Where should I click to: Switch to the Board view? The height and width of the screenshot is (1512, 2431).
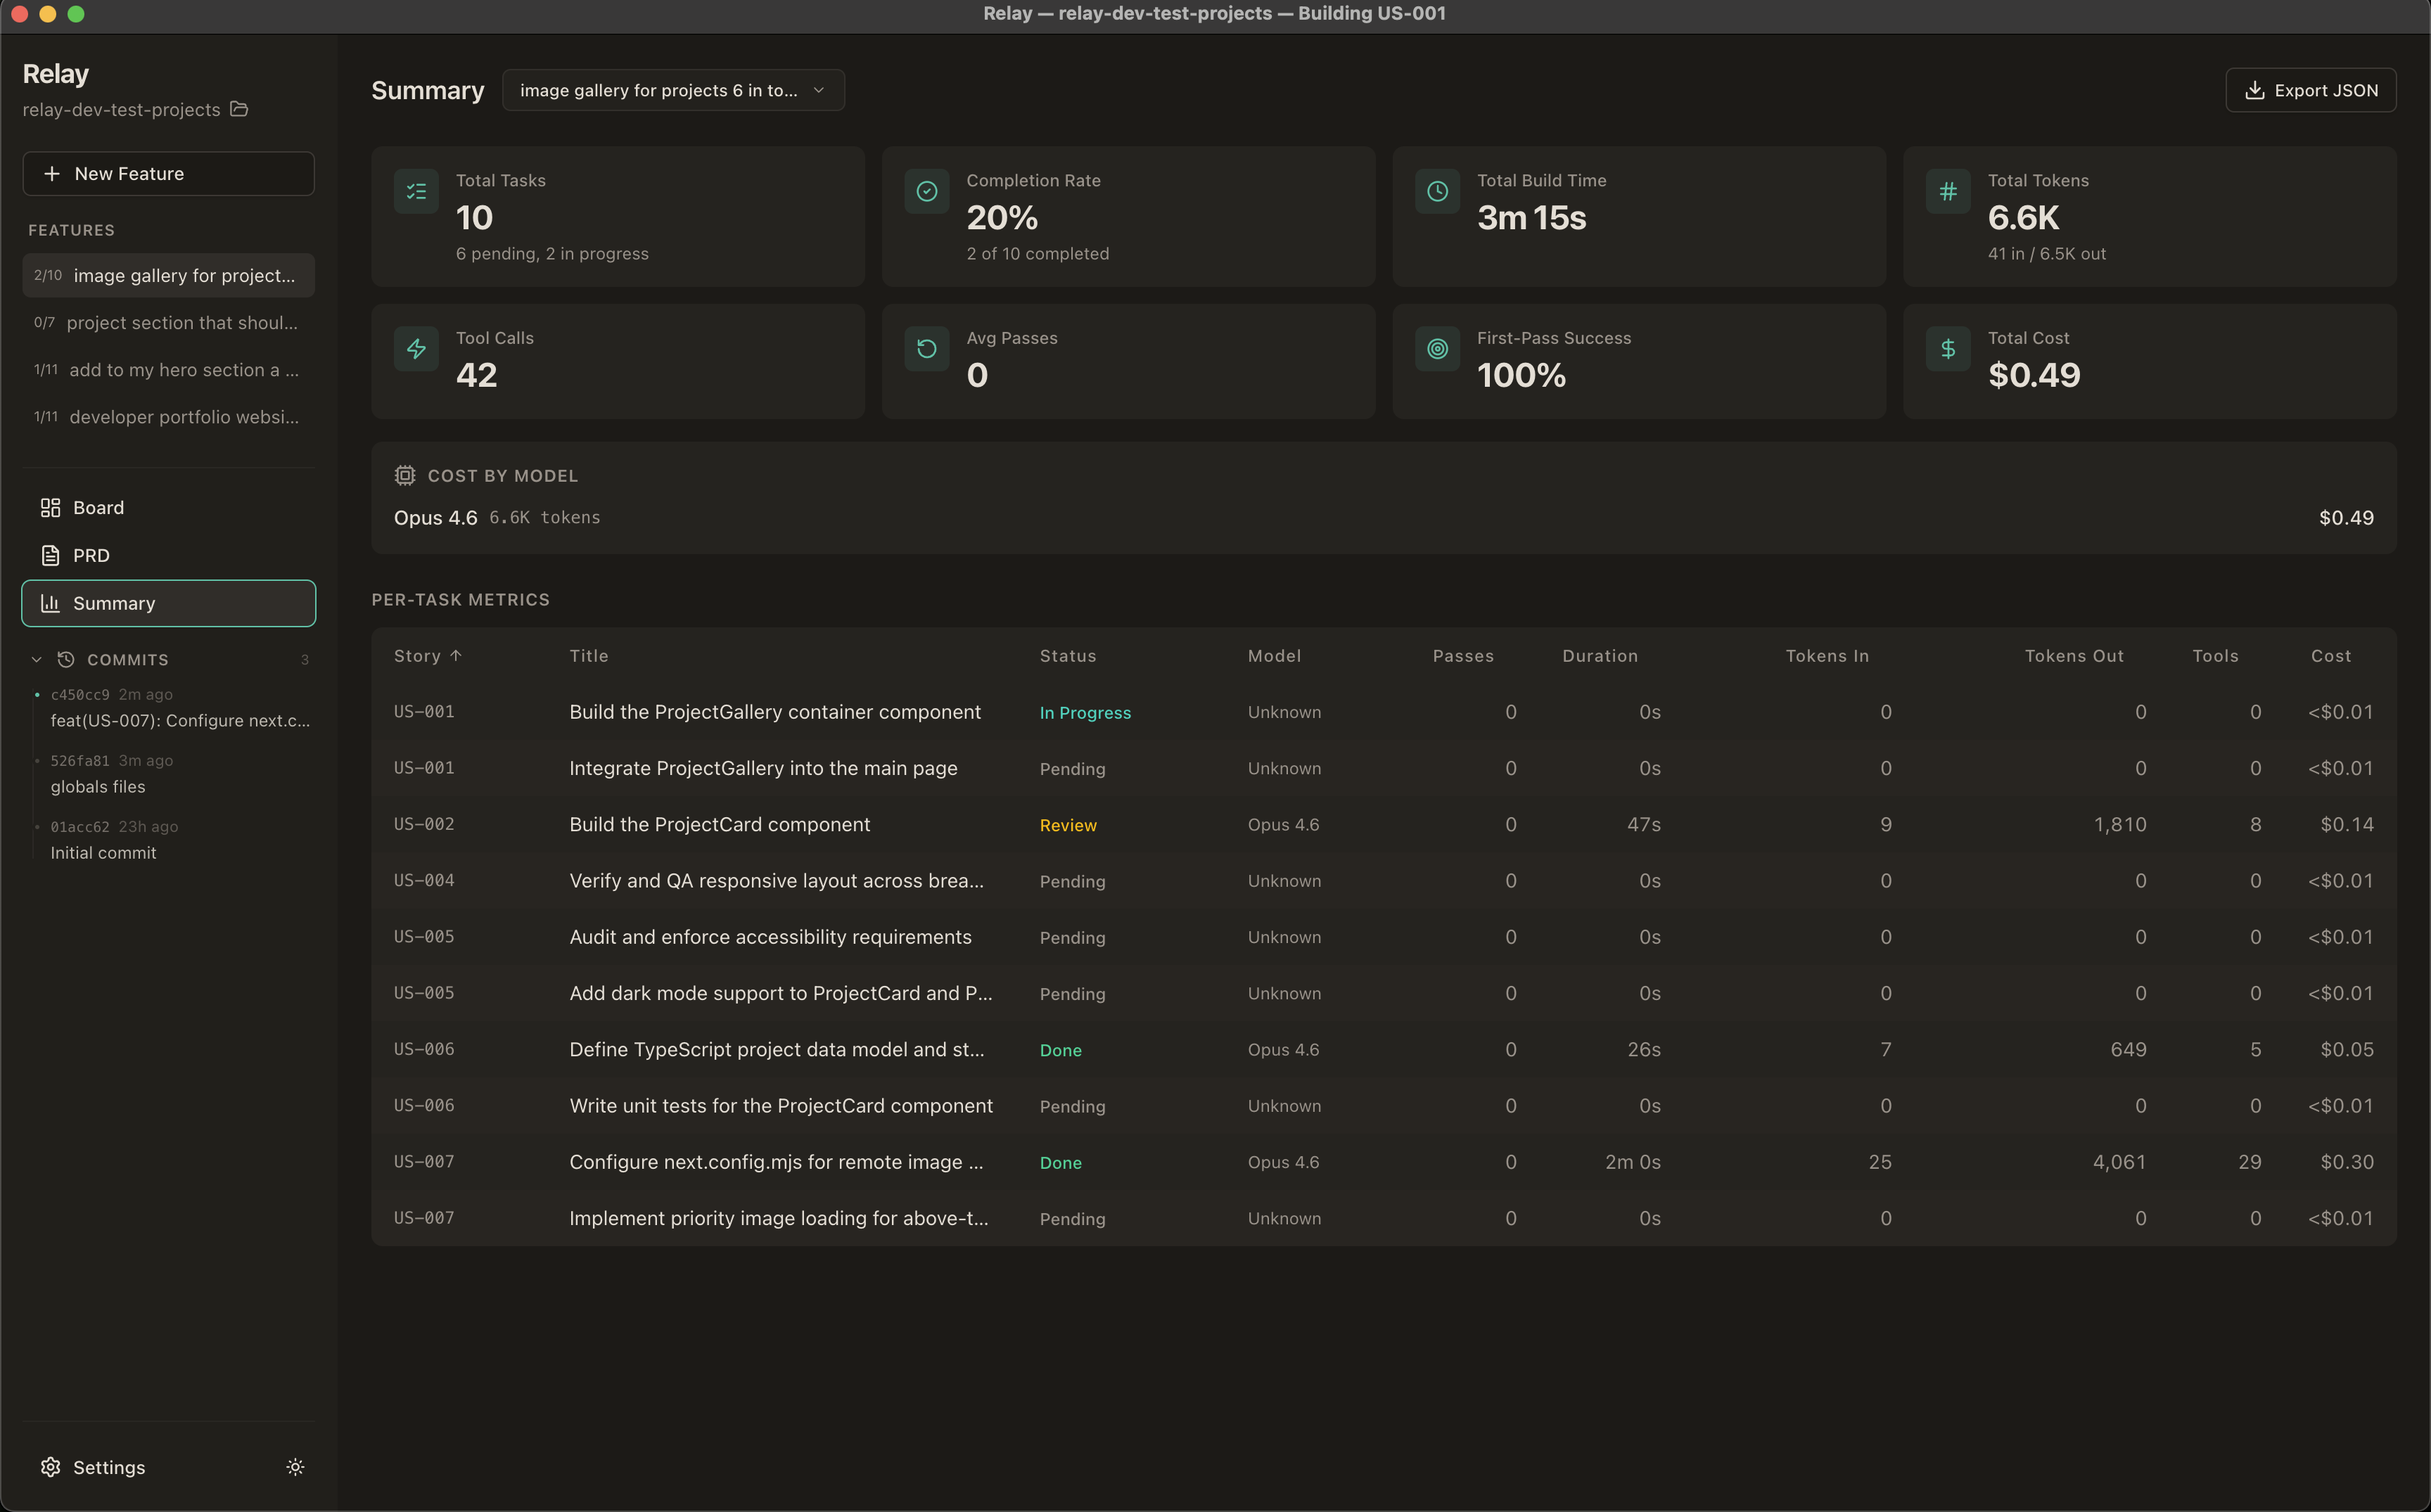(97, 507)
